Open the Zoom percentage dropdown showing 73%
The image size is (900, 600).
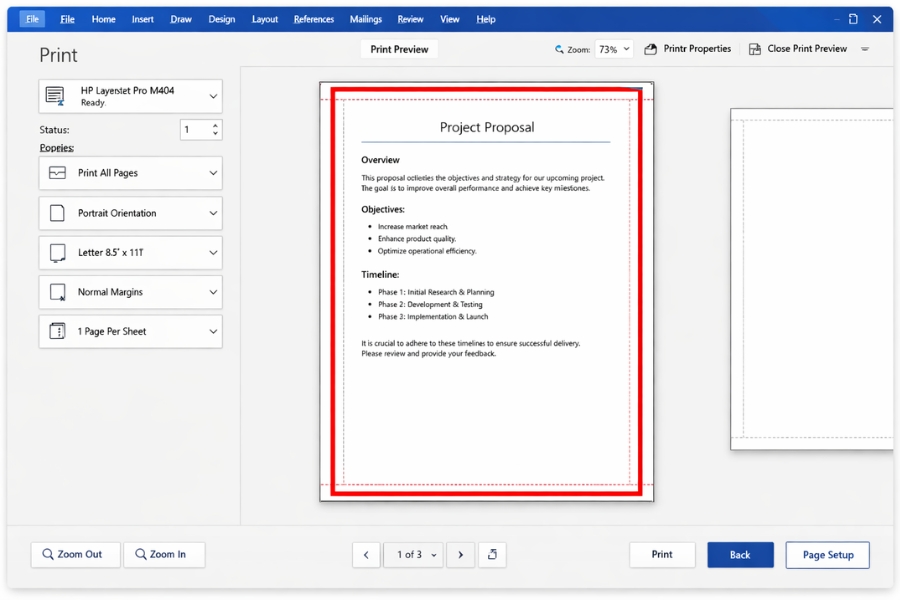pyautogui.click(x=614, y=48)
